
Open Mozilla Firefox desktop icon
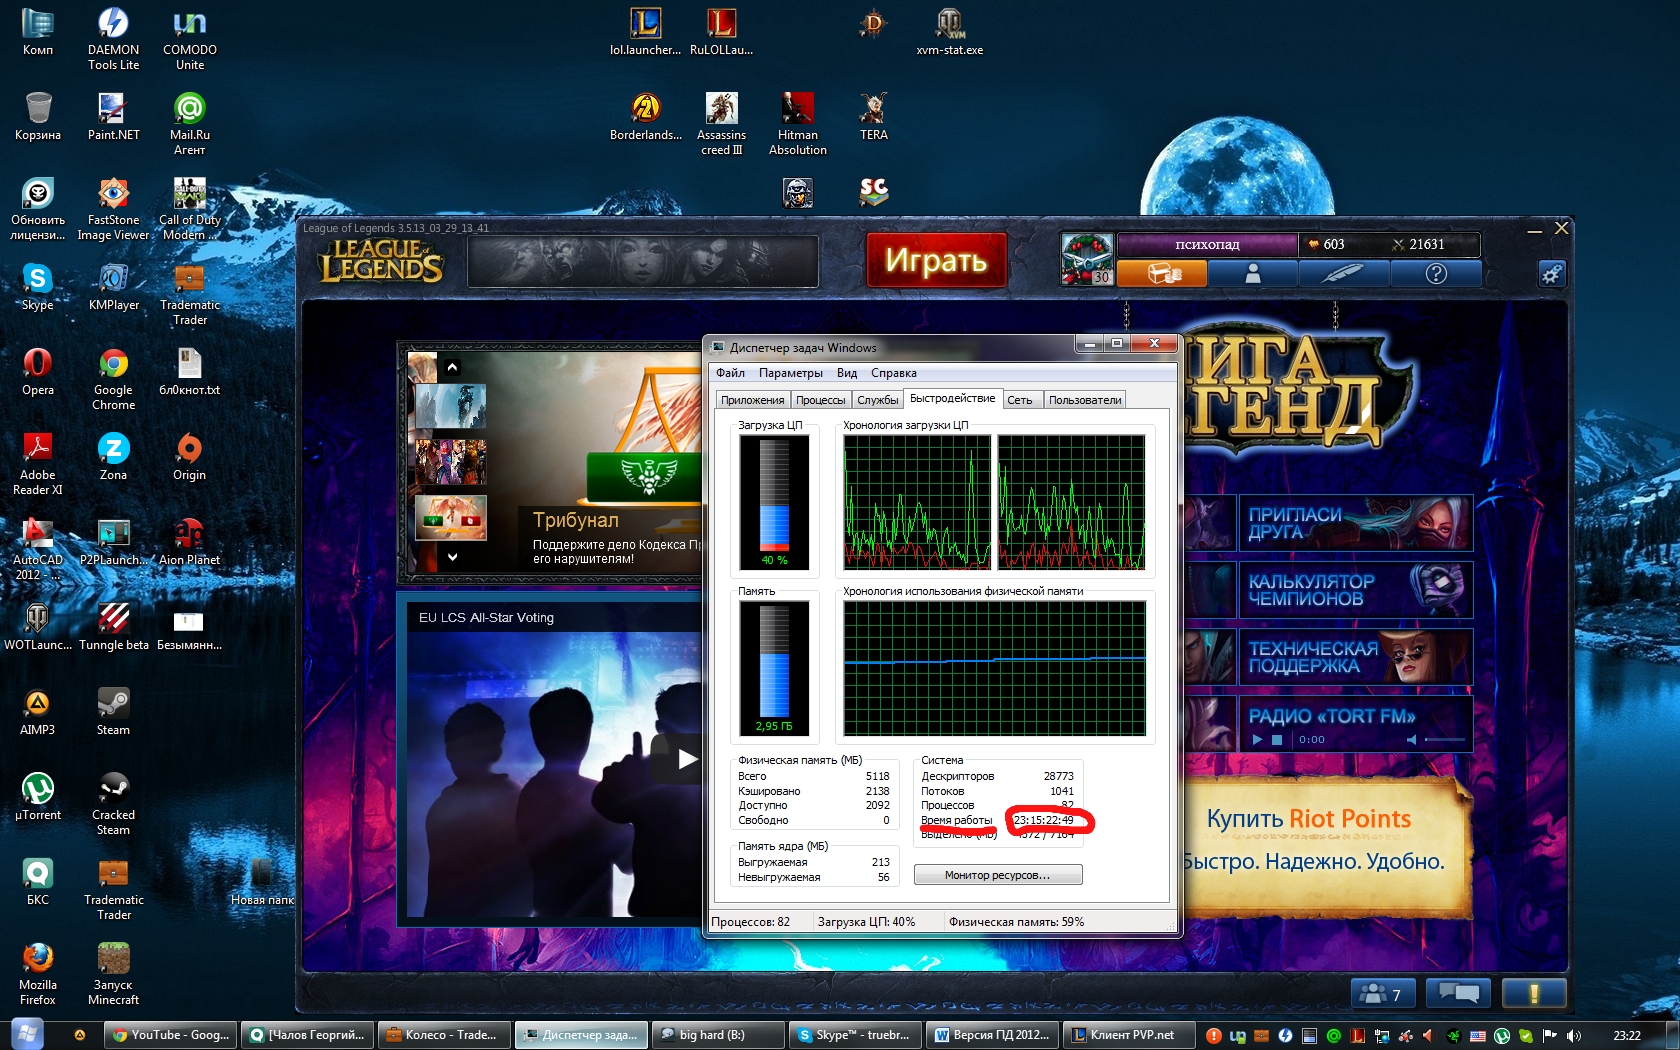pyautogui.click(x=38, y=974)
